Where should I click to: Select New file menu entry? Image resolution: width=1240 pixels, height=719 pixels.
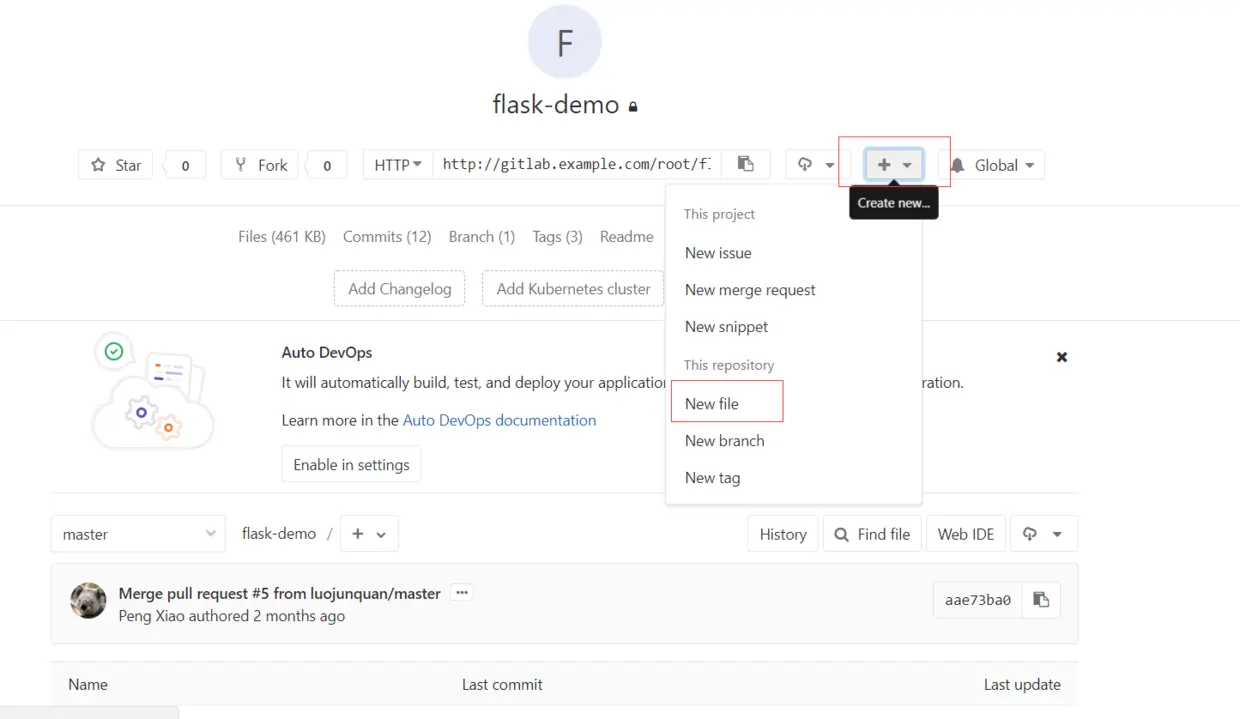[712, 404]
